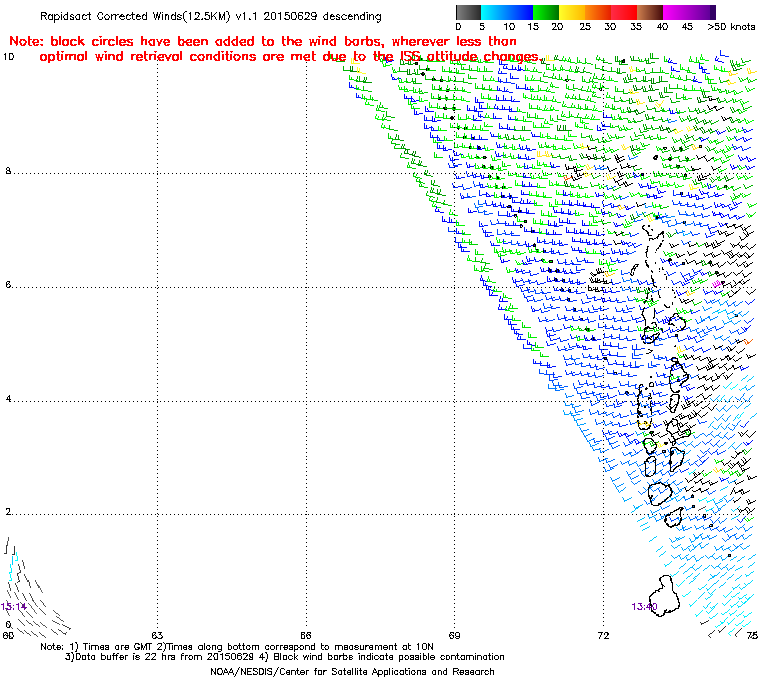Click the '20' label under the color scale
Viewport: 760px width, 688px height.
[557, 27]
